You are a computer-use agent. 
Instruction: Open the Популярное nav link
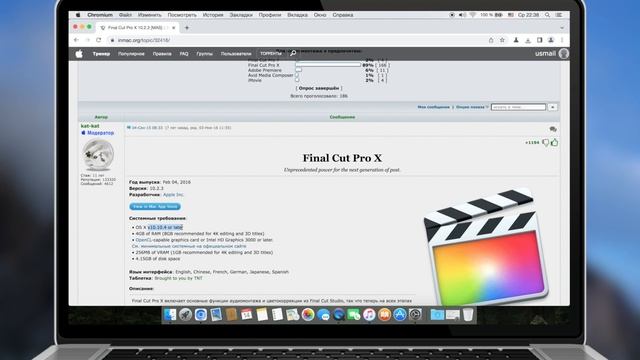point(131,53)
